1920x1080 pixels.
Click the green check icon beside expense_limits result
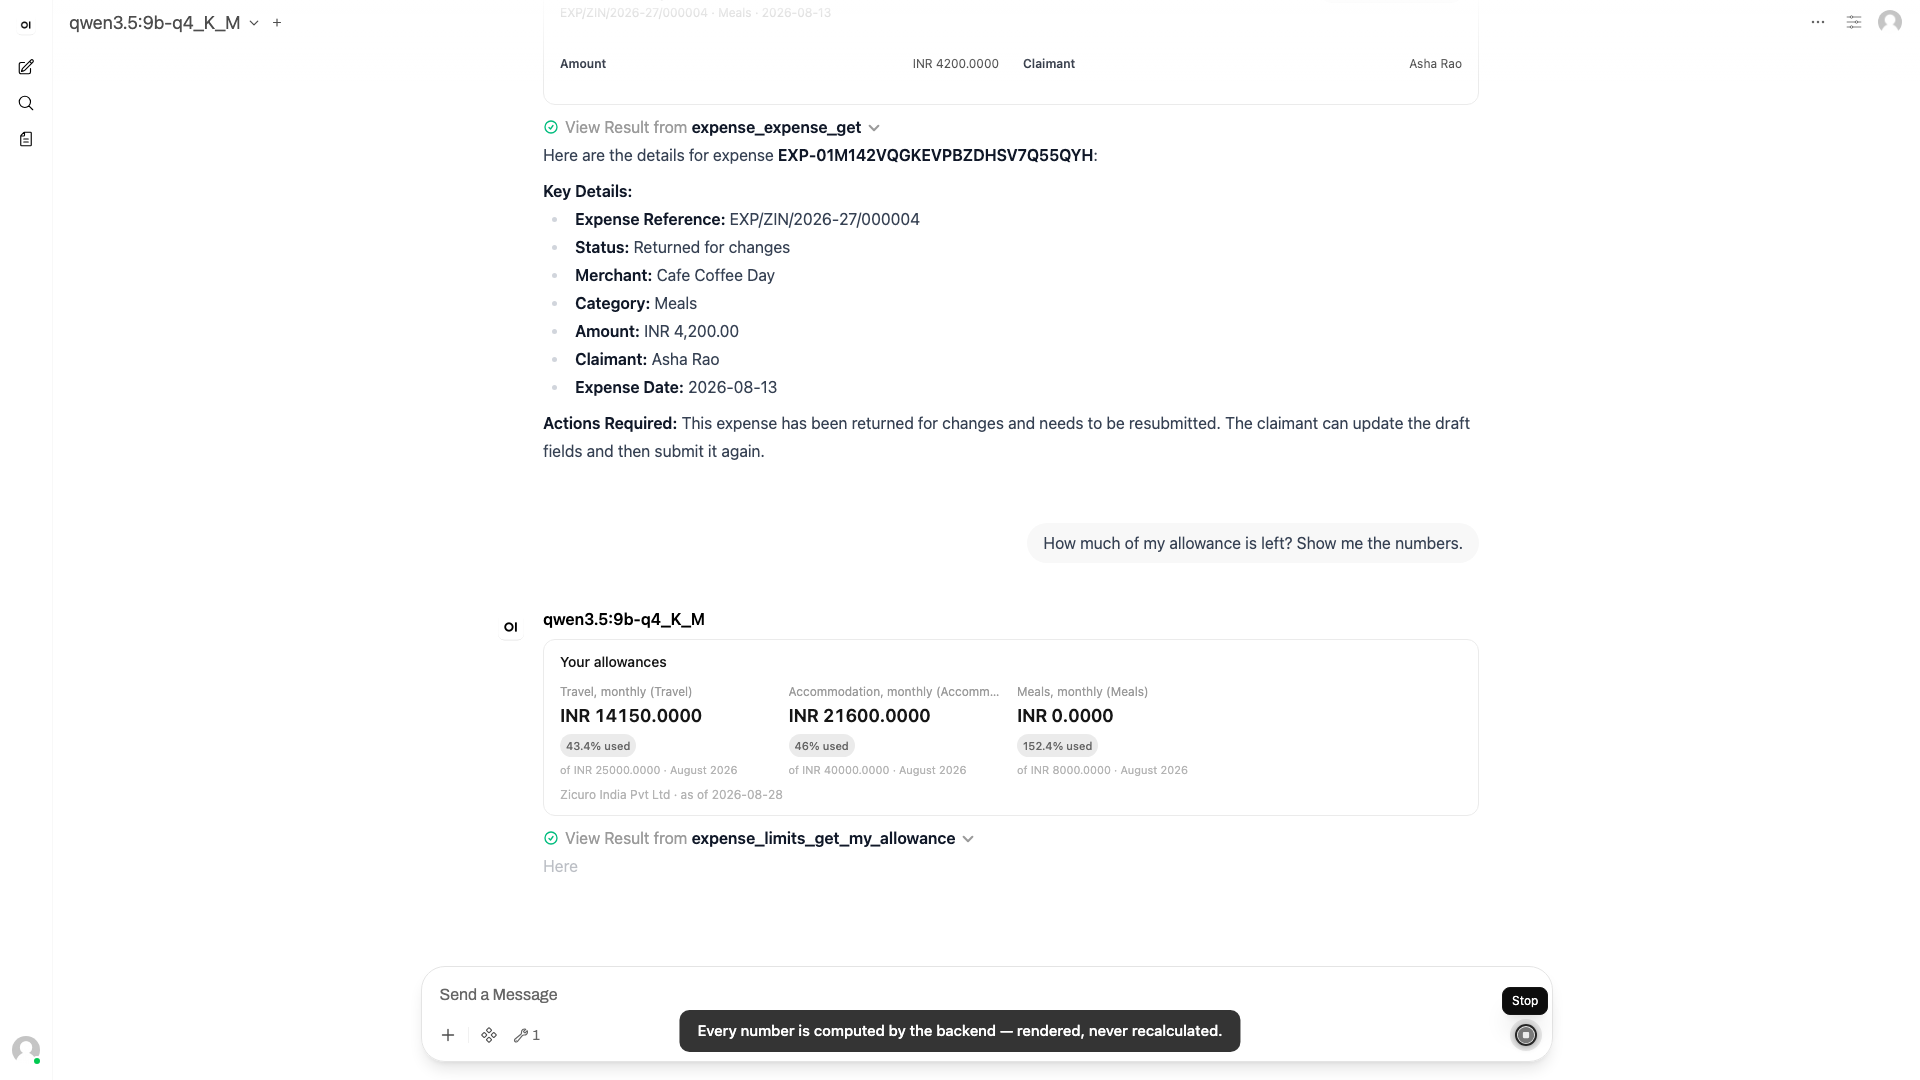(551, 838)
